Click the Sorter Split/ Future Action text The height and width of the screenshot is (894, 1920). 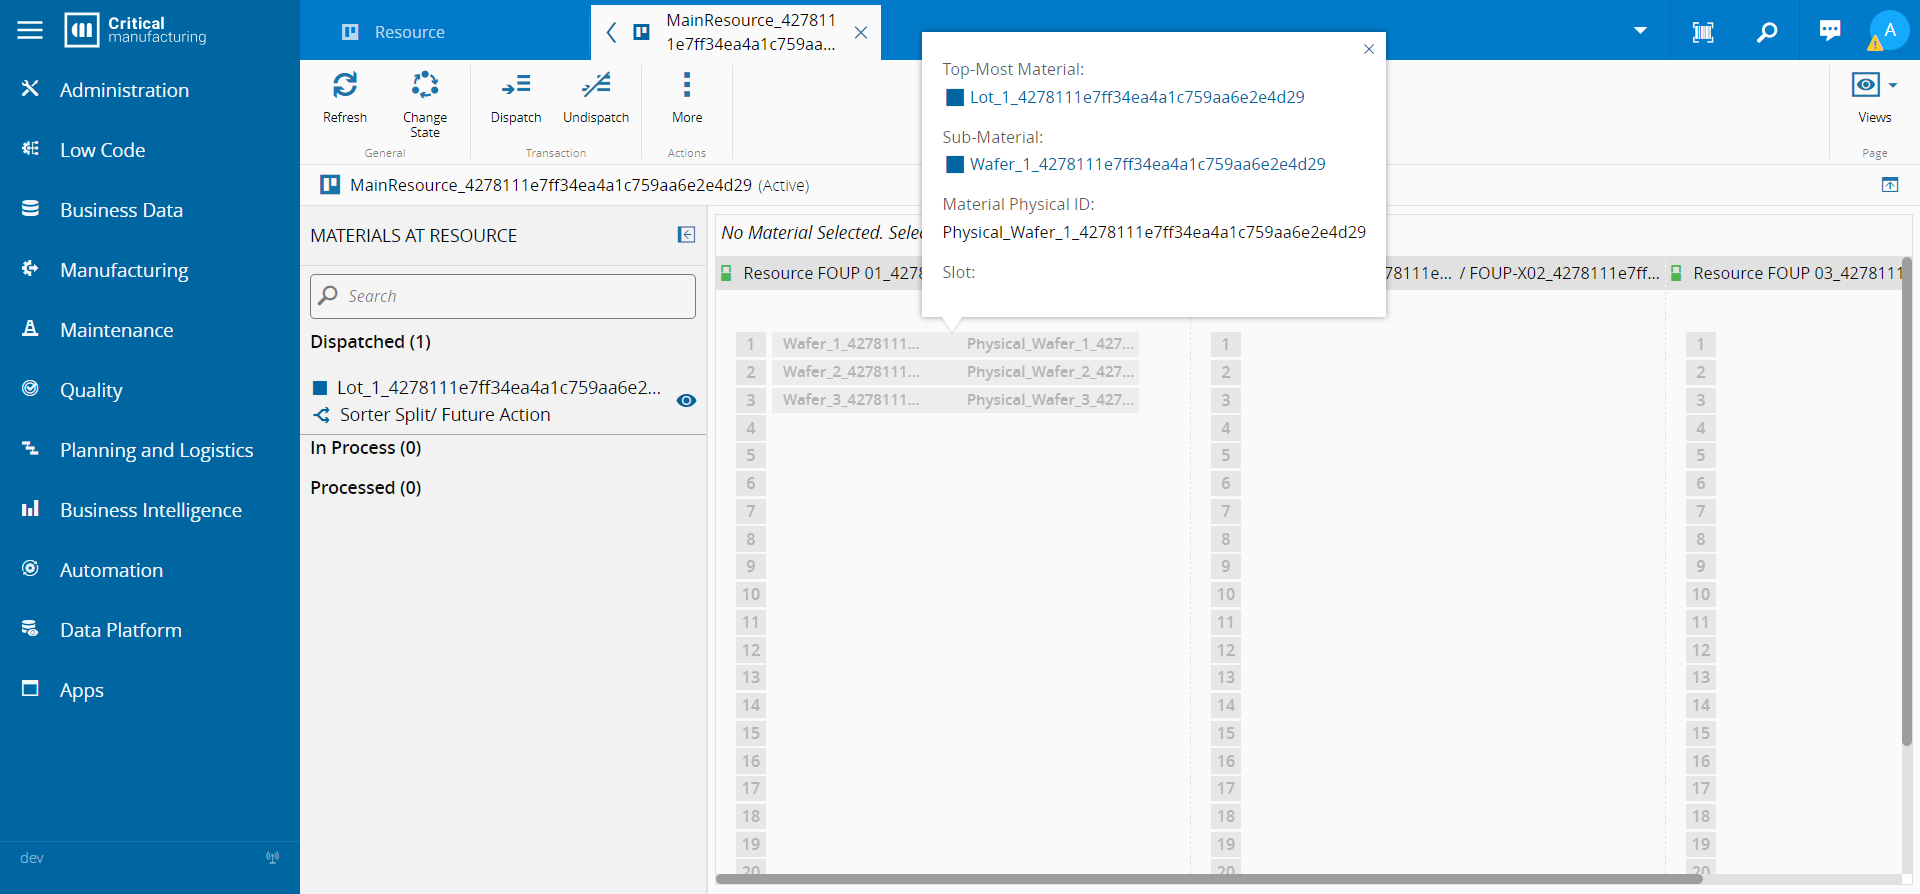(445, 415)
